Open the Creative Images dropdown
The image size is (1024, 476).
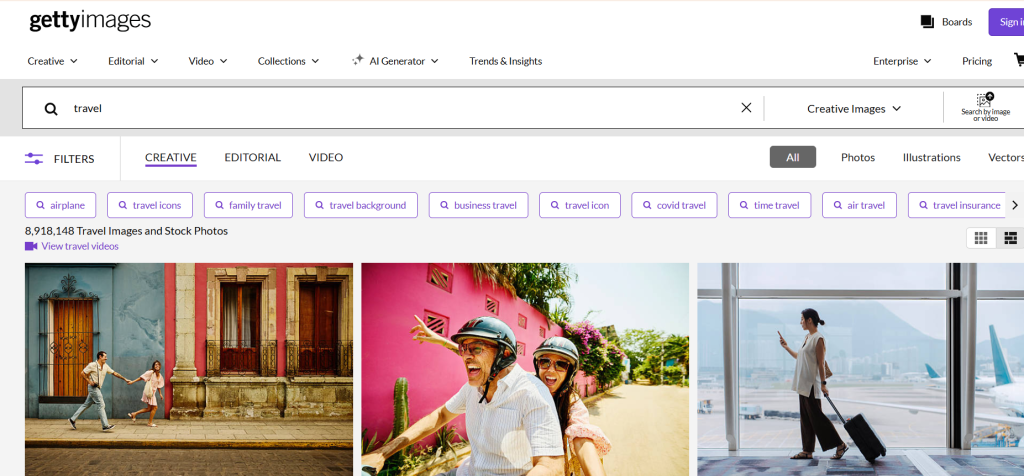point(854,108)
